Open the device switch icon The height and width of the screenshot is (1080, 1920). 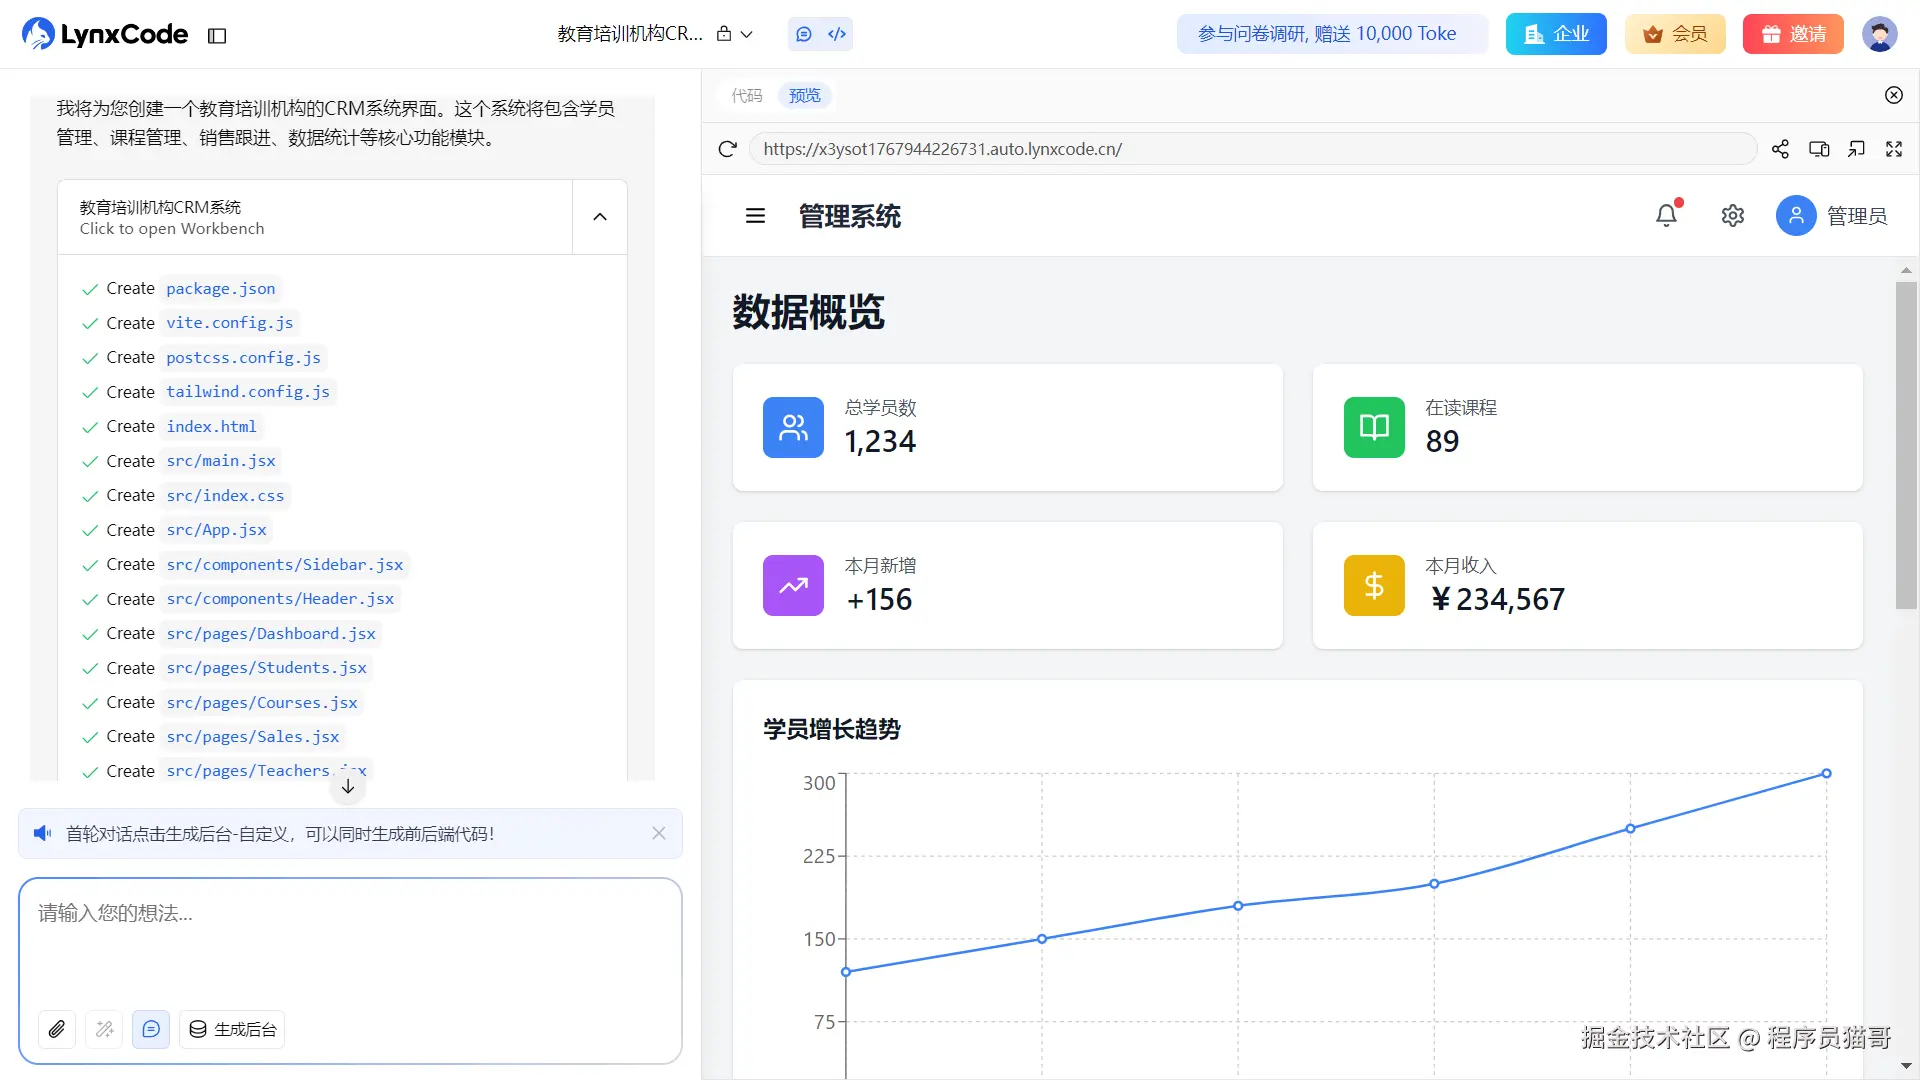point(1819,150)
